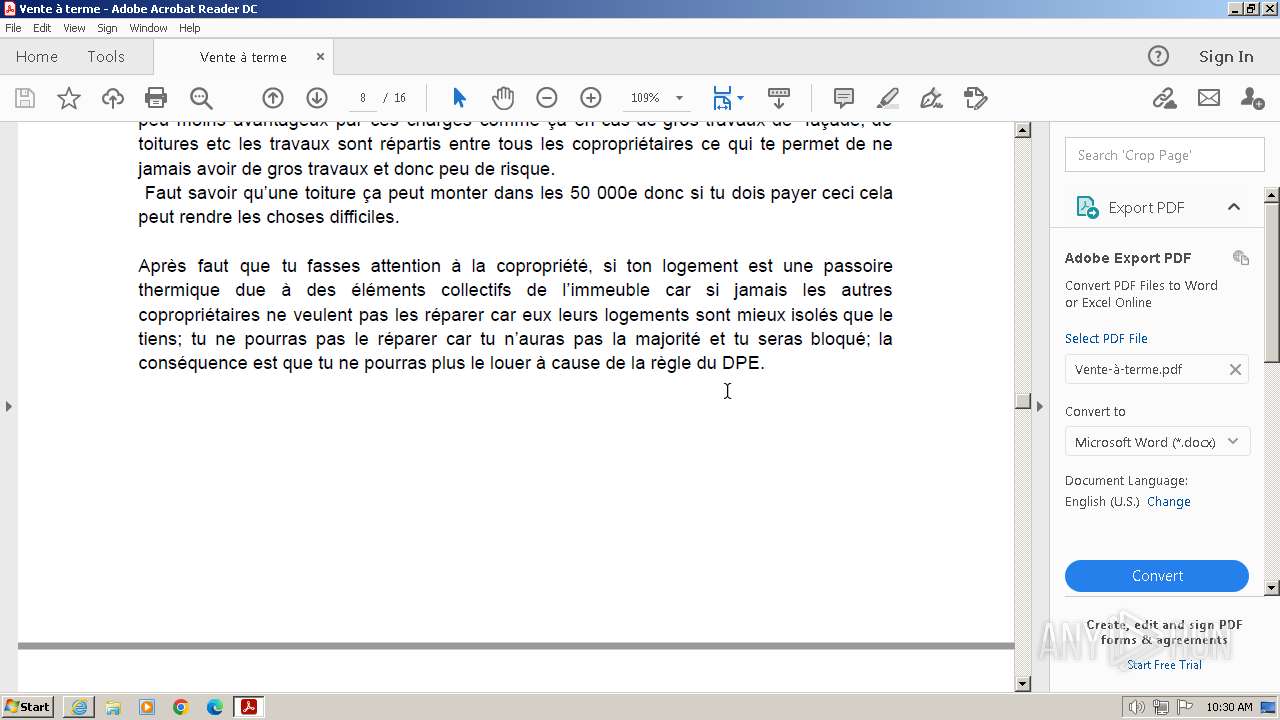This screenshot has width=1280, height=720.
Task: Collapse the right tools pane arrow
Action: [1039, 406]
